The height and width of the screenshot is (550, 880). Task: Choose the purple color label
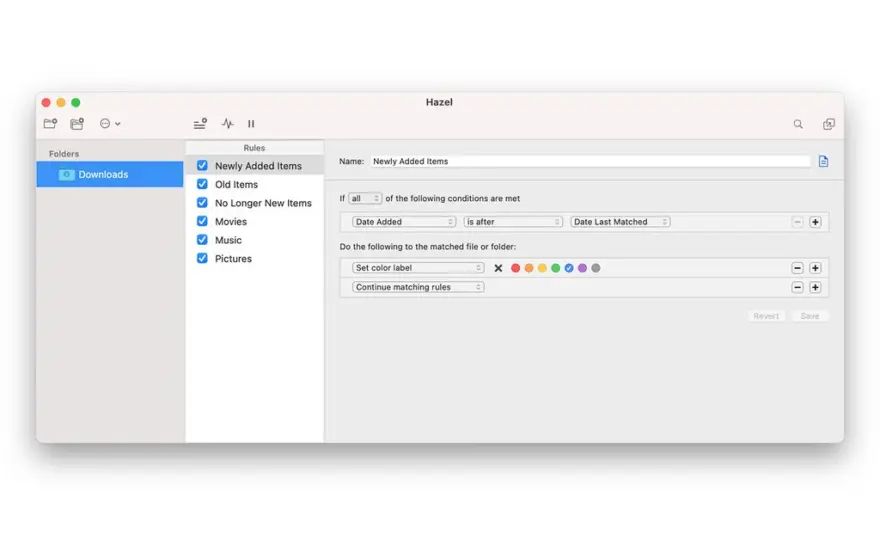coord(583,268)
